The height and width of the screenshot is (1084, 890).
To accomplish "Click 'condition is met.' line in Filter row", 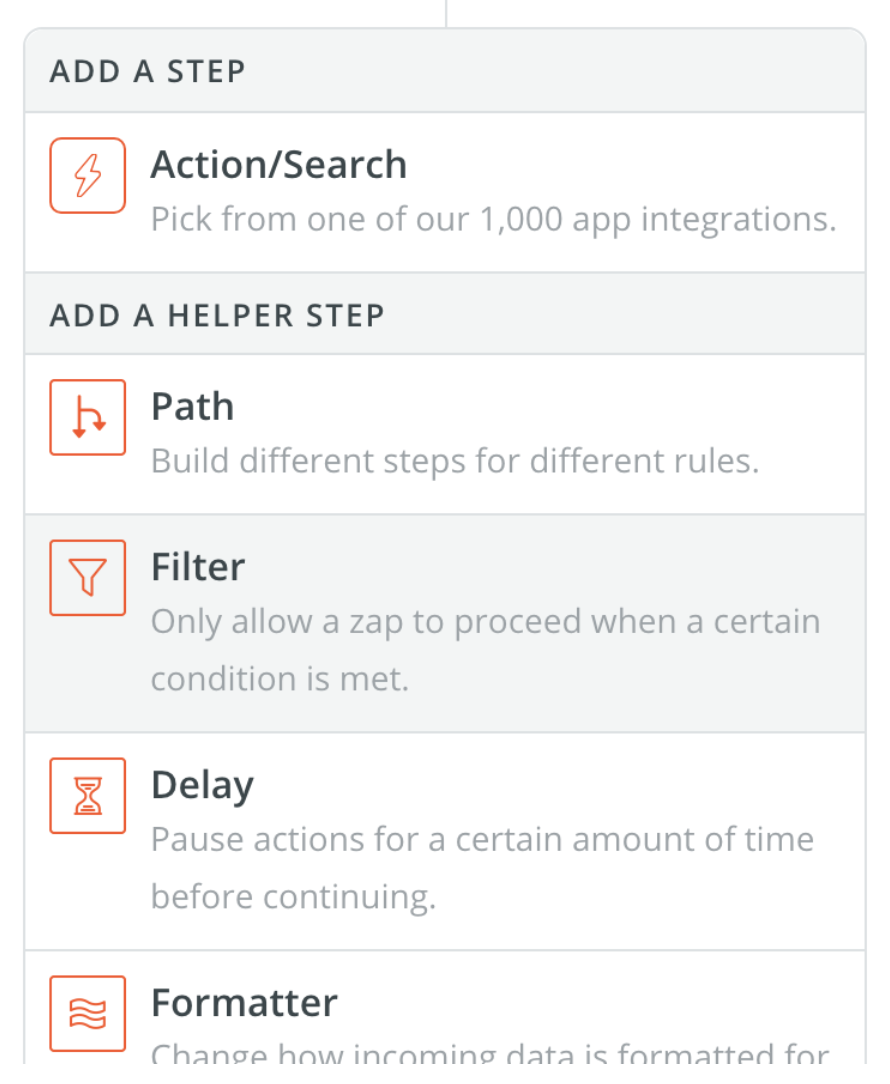I will coord(280,679).
